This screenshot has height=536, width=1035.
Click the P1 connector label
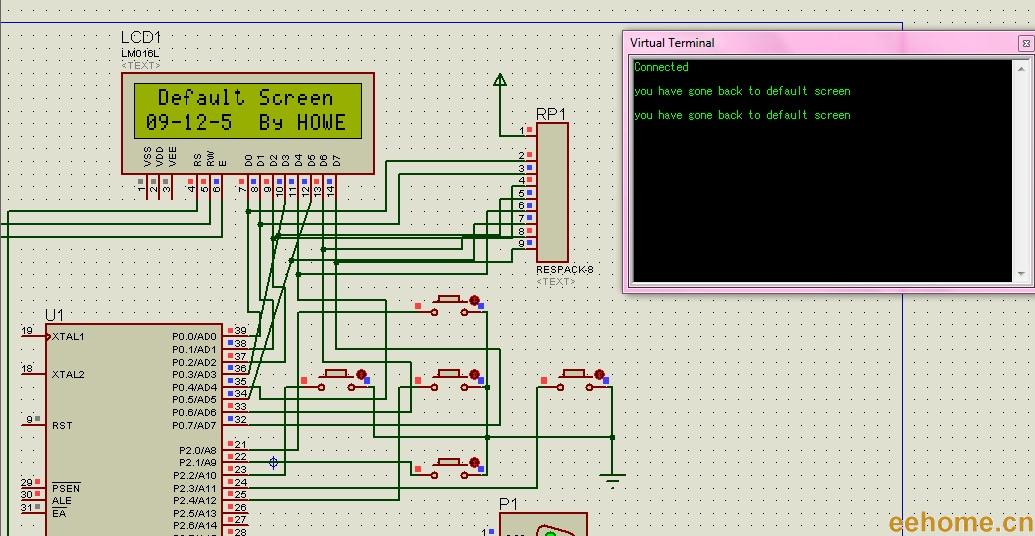point(508,505)
